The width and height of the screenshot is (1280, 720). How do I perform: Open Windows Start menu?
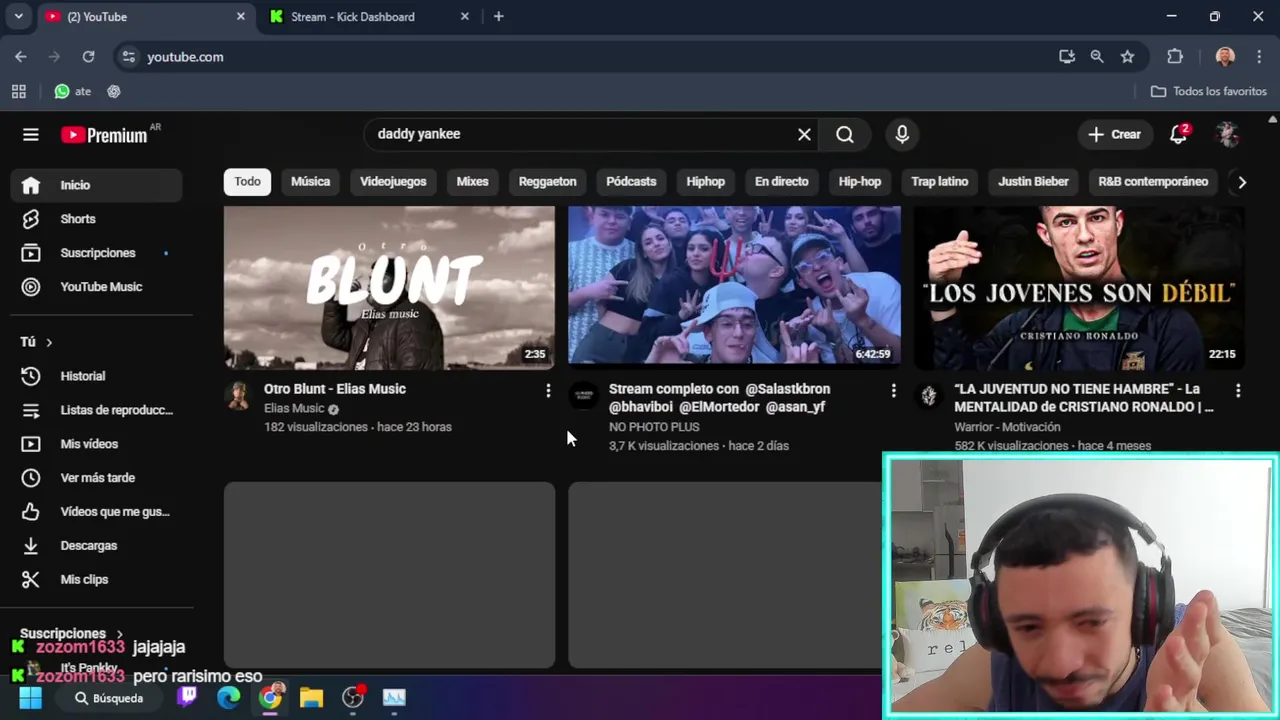pos(30,698)
